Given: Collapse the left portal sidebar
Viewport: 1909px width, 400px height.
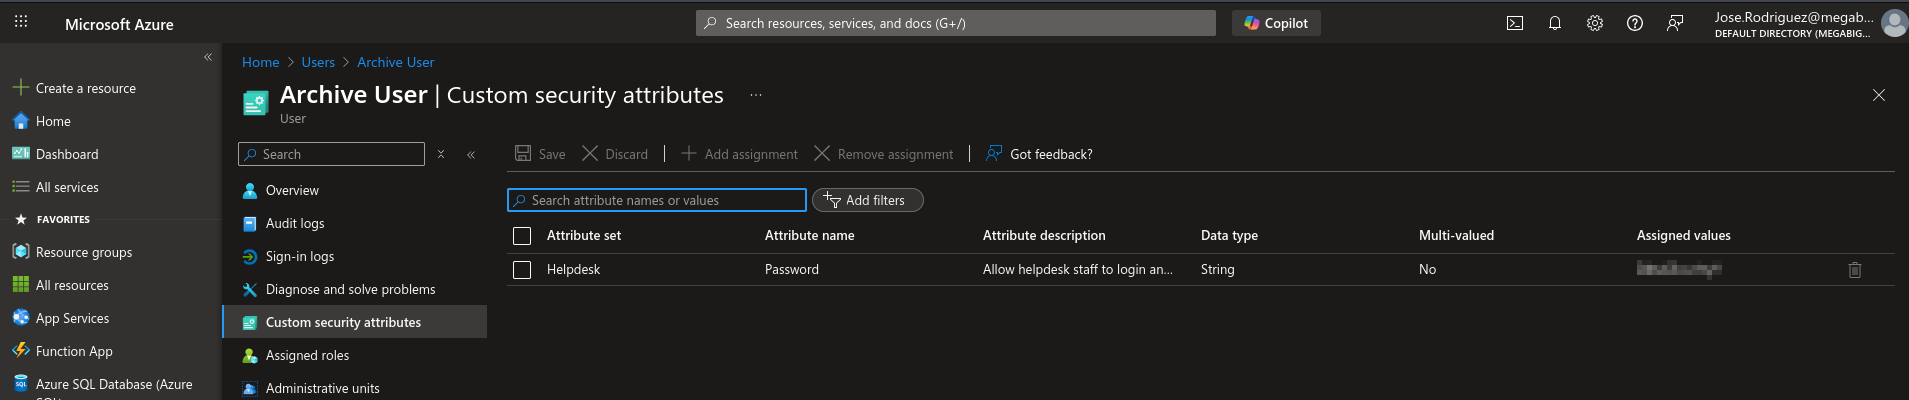Looking at the screenshot, I should [208, 57].
